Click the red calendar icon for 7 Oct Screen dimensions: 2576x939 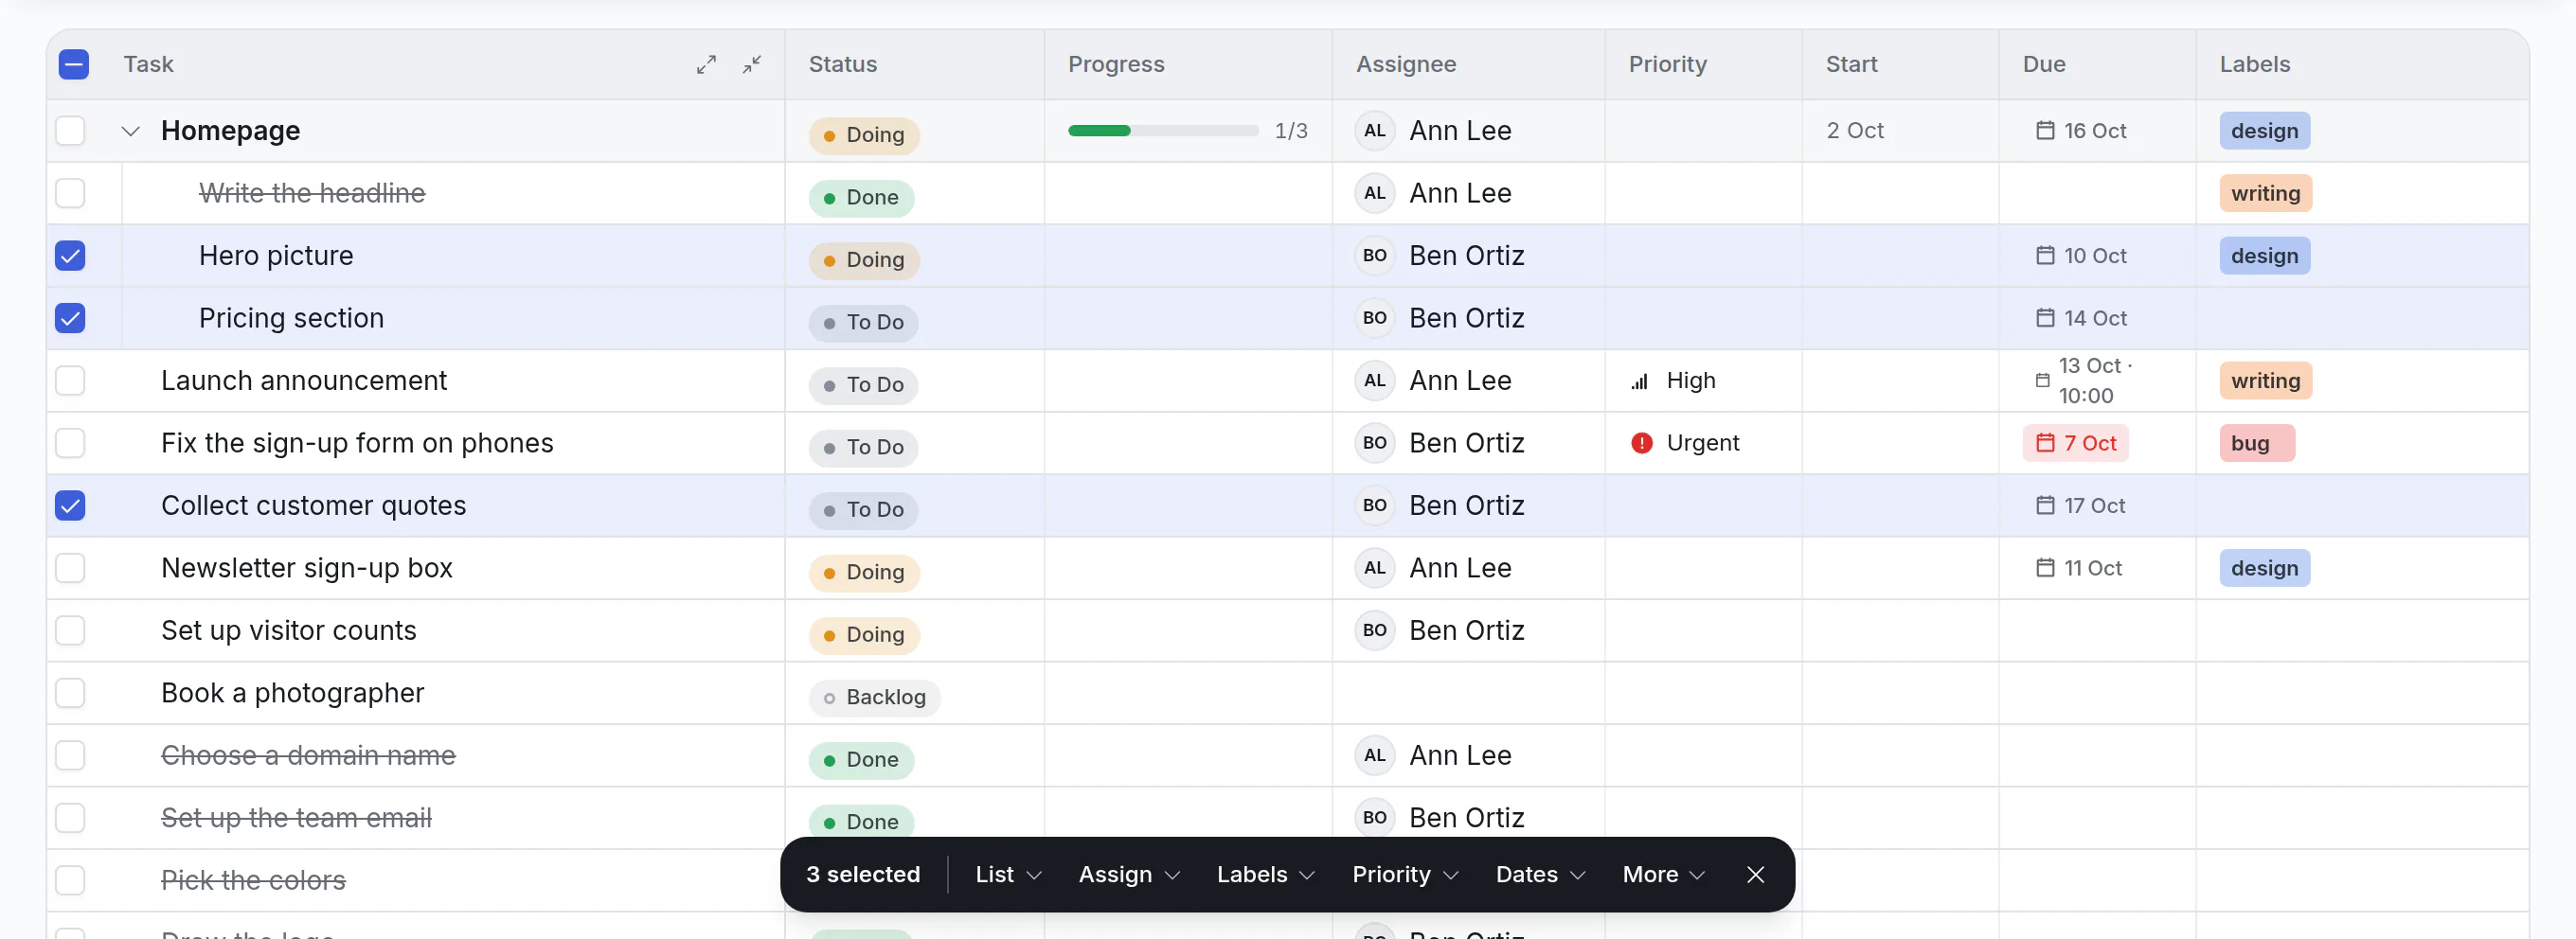[x=2045, y=443]
